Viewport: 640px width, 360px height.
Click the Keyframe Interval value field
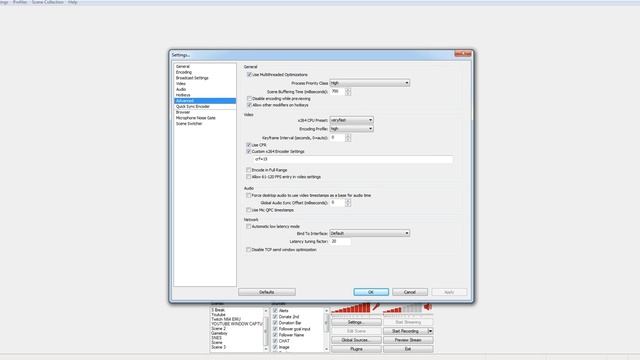click(338, 138)
